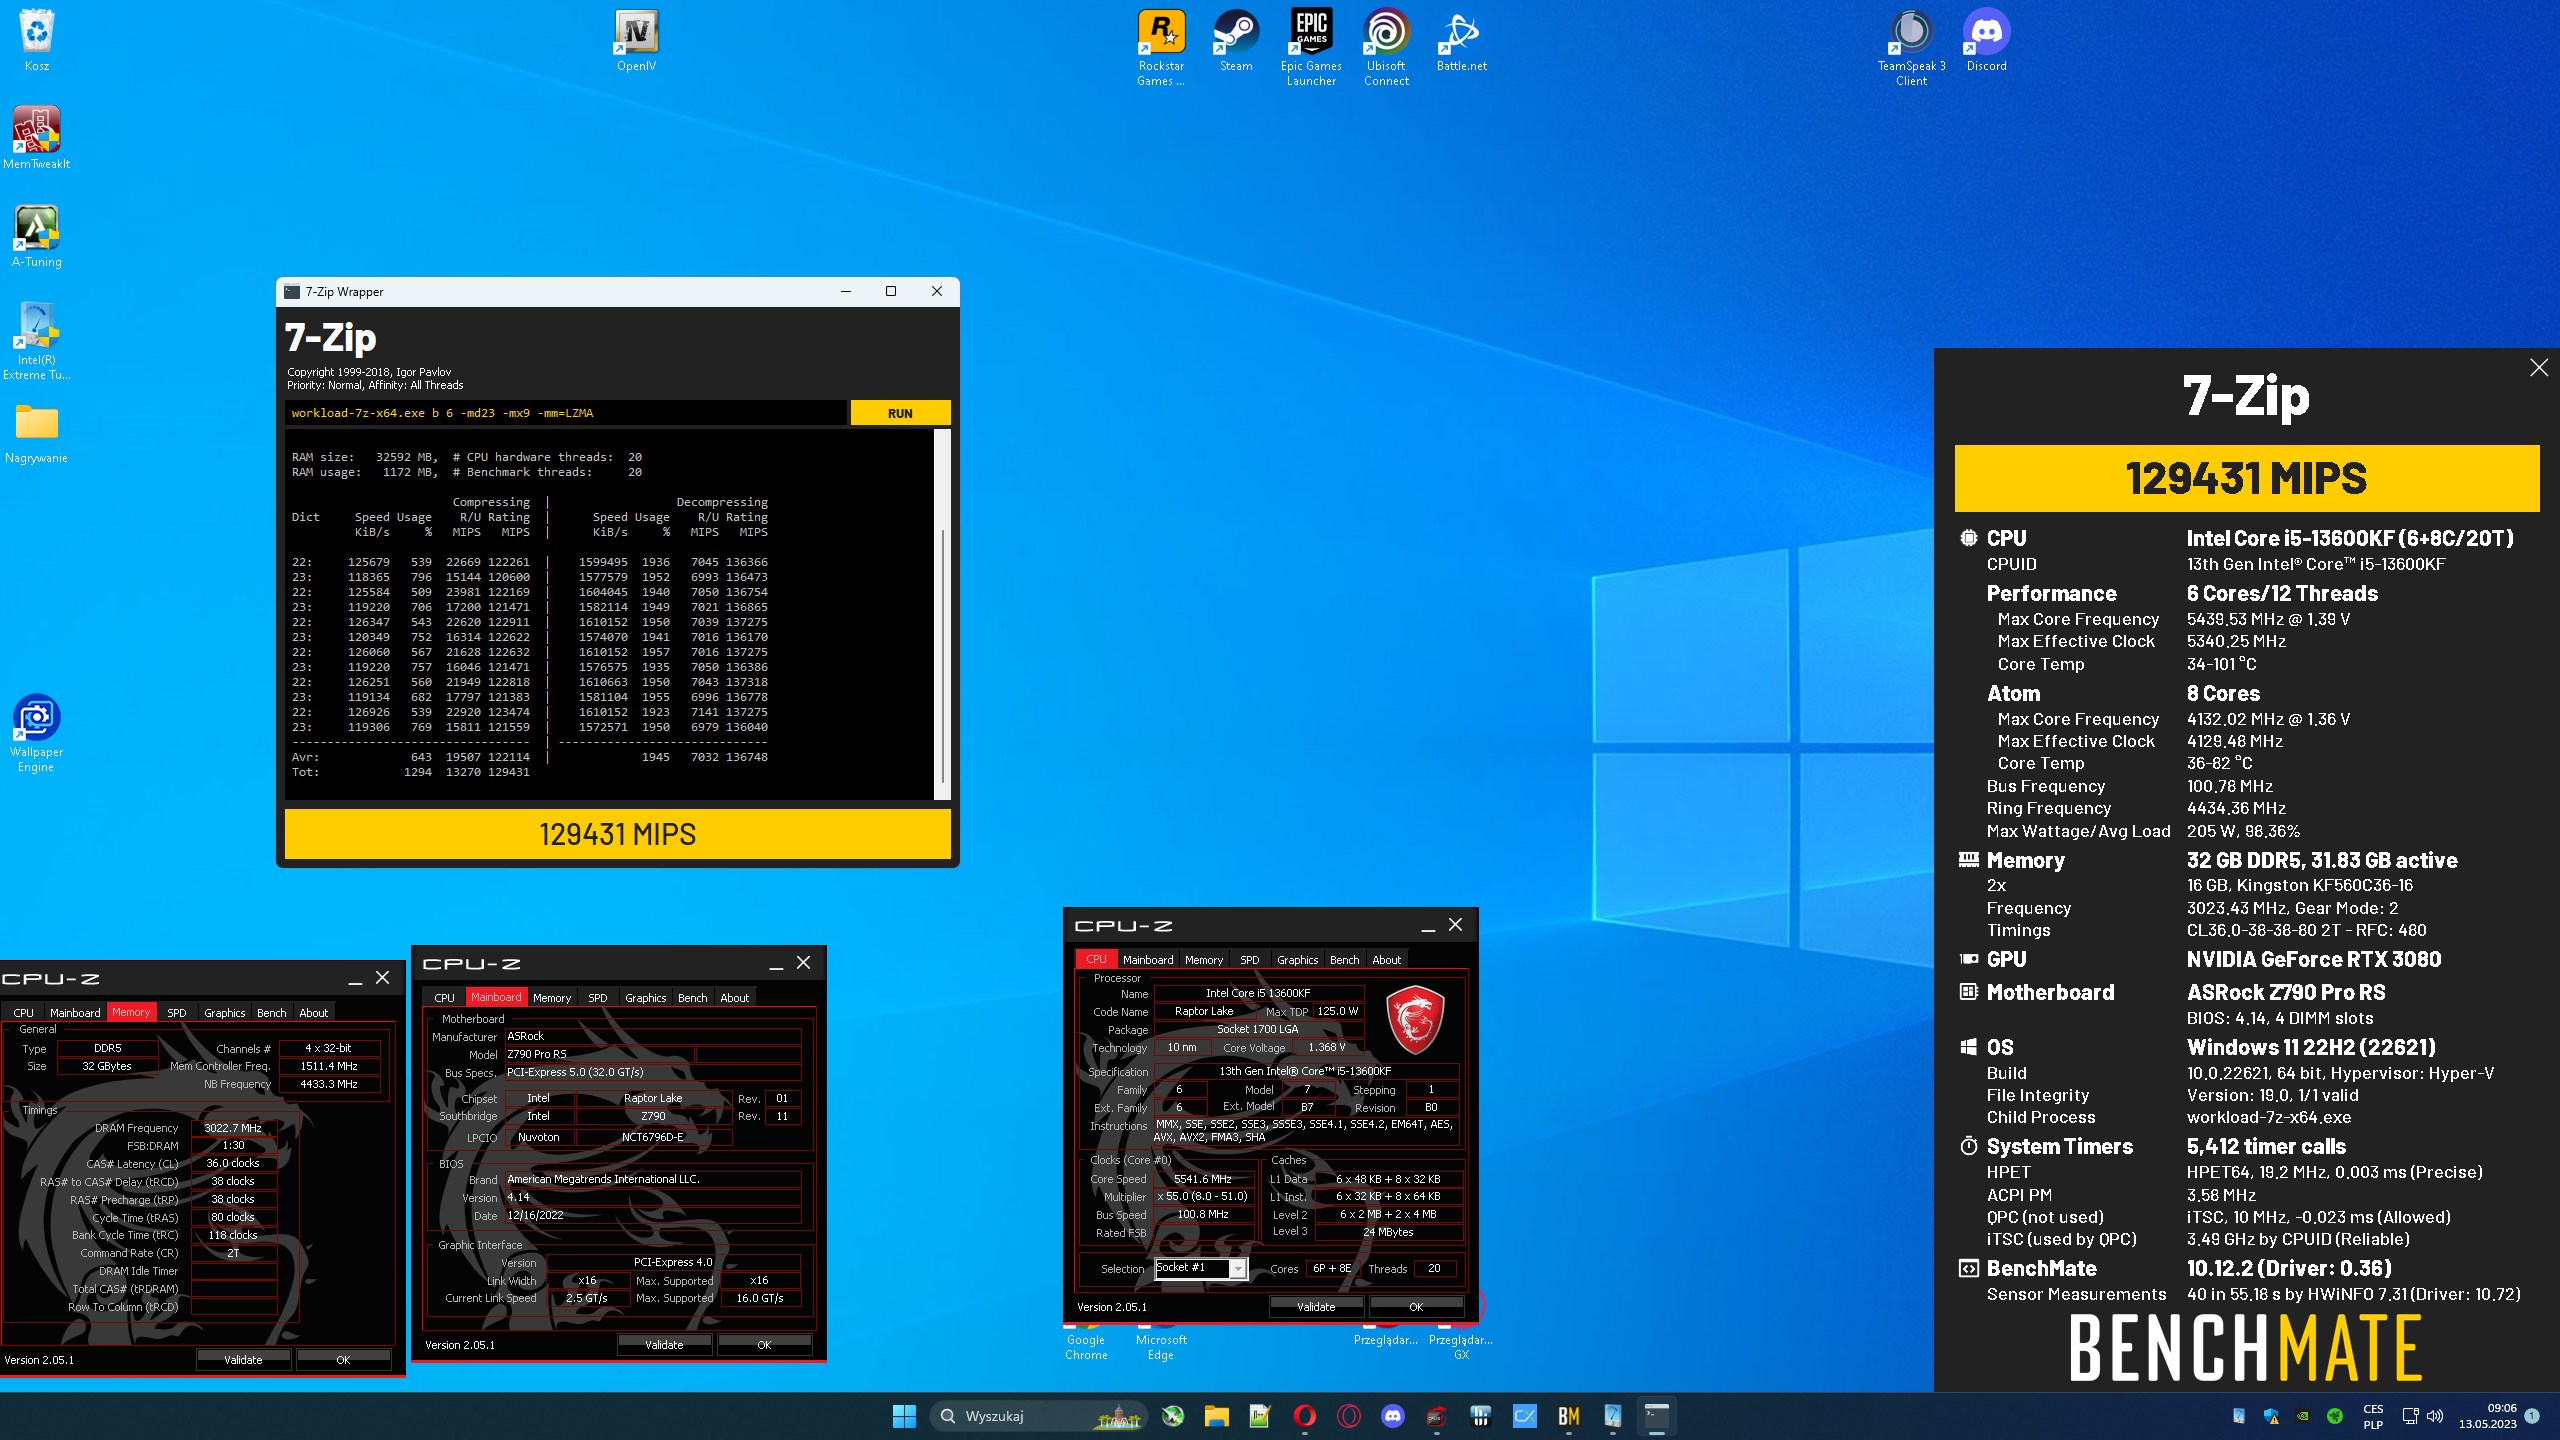The image size is (2560, 1440).
Task: Click the 129431 MIPS score banner in BenchMate
Action: (2246, 478)
